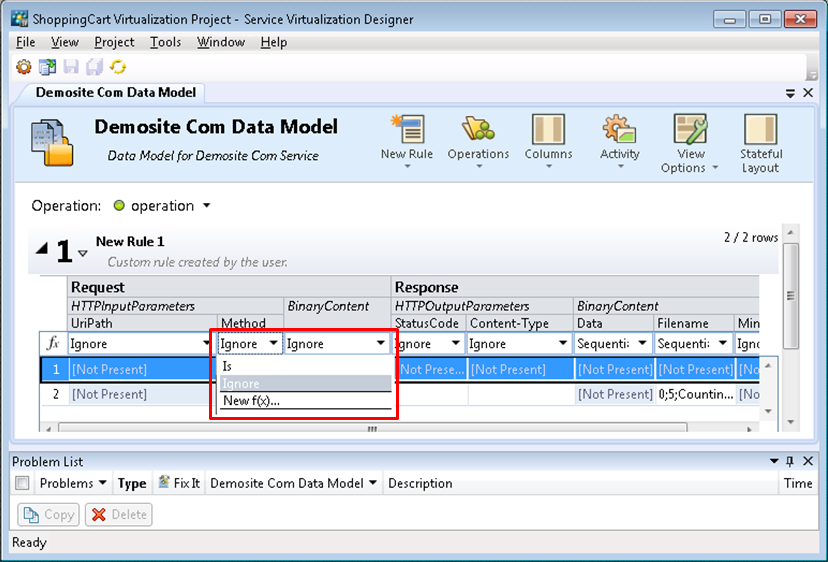Image resolution: width=828 pixels, height=562 pixels.
Task: Click the horizontal scrollbar under the rule table
Action: 372,428
